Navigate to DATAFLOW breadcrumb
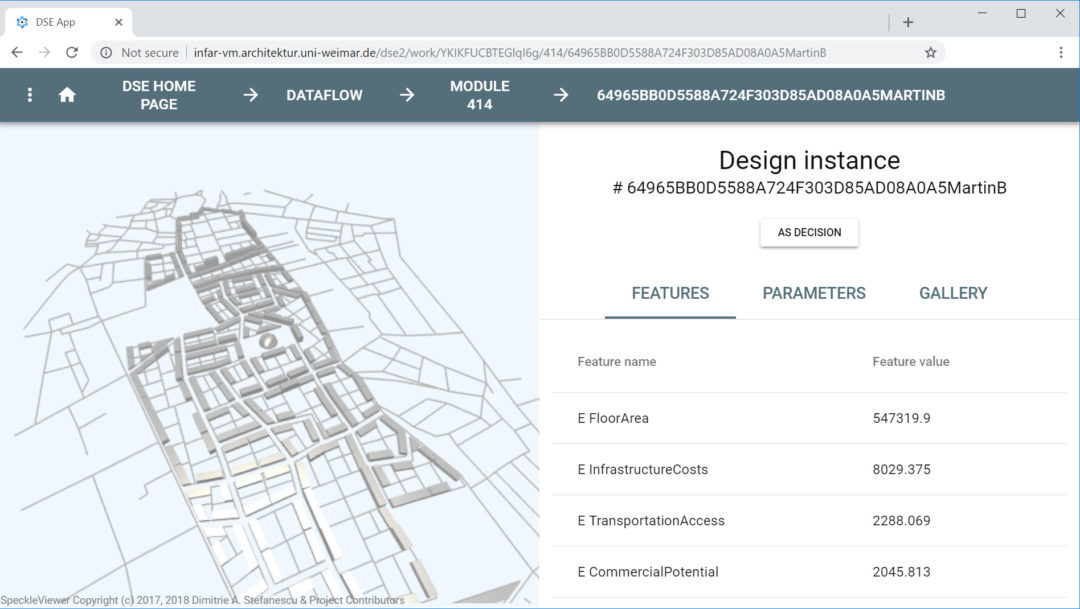This screenshot has width=1080, height=609. (x=324, y=95)
